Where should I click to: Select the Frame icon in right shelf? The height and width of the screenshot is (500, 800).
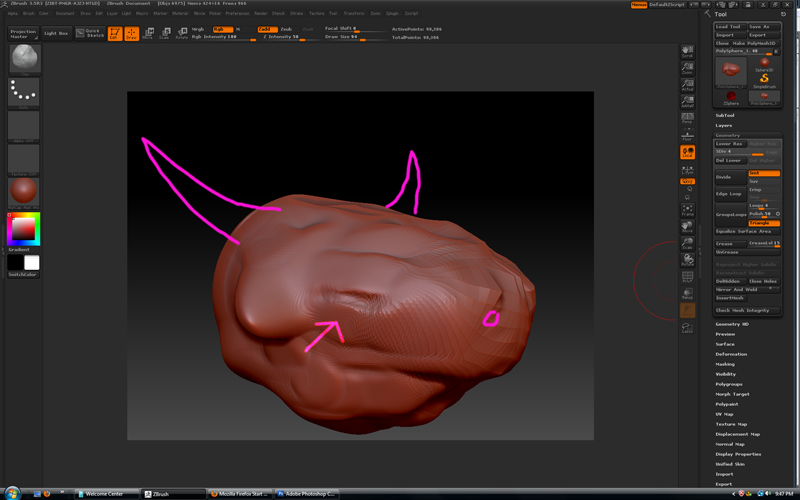pos(687,210)
